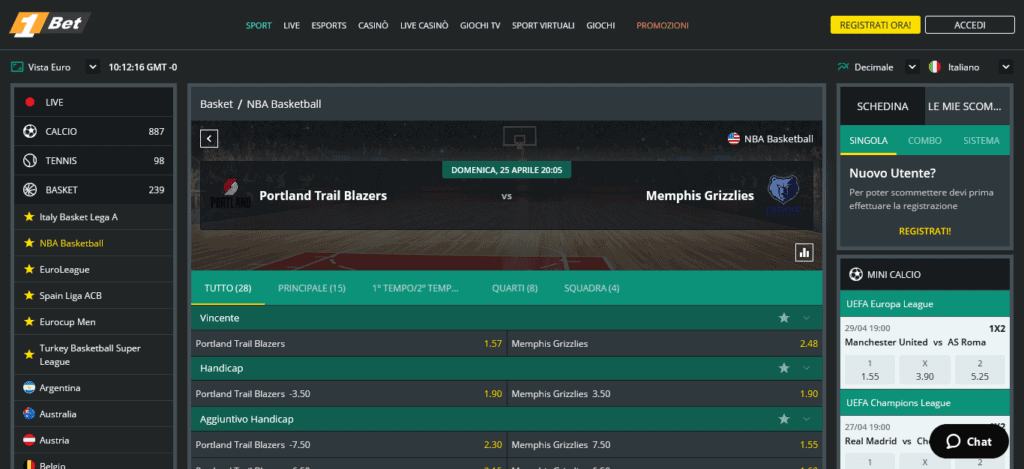This screenshot has width=1024, height=469.
Task: Select the TUTTO (28) tab
Action: (x=228, y=288)
